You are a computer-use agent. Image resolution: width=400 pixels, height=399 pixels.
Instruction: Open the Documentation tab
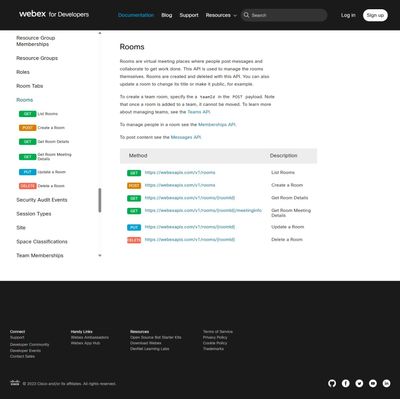136,15
